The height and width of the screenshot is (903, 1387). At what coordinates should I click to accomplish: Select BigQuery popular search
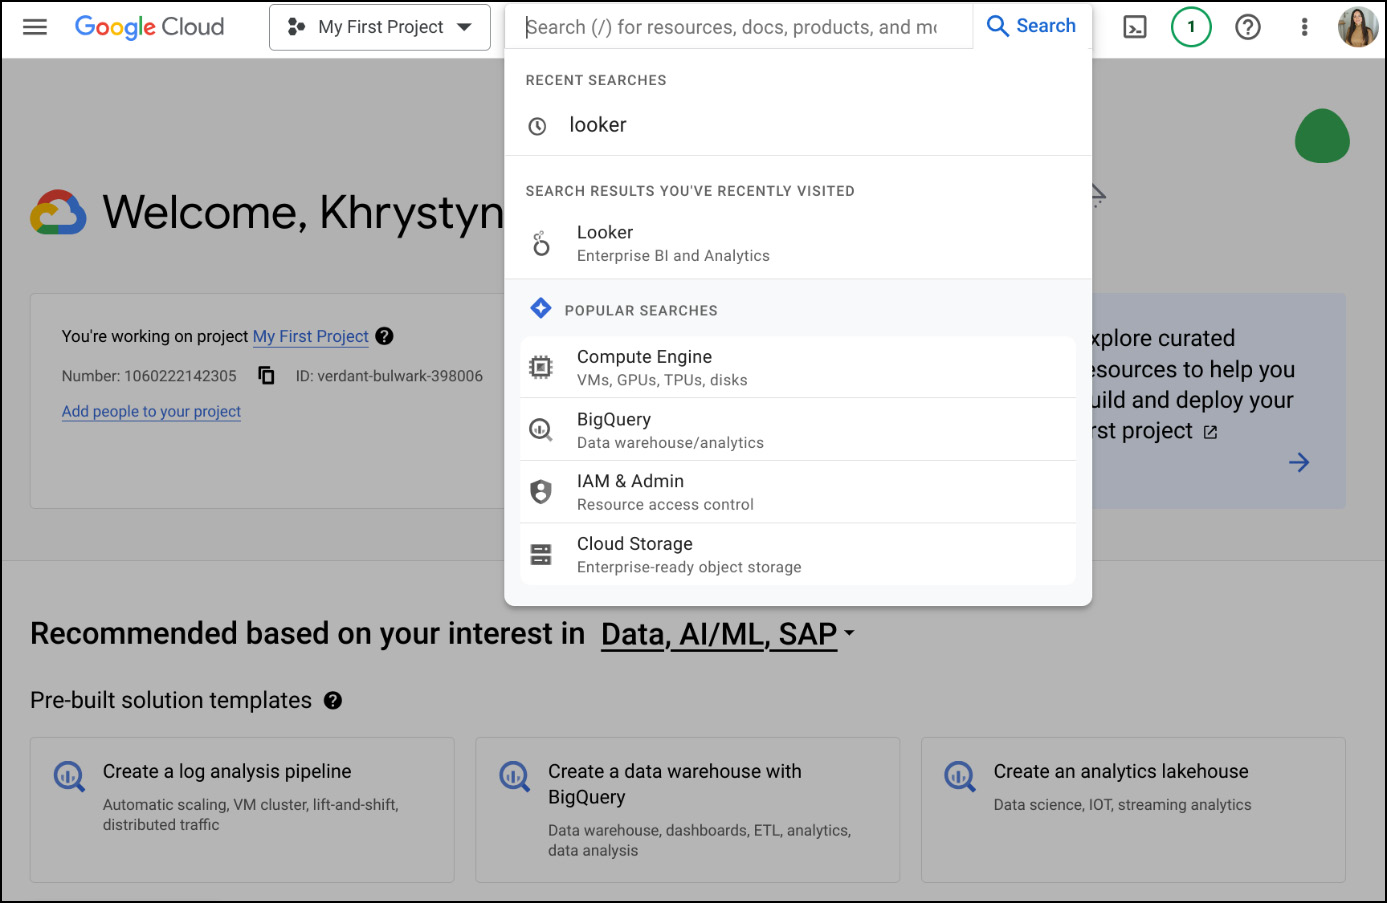point(798,430)
